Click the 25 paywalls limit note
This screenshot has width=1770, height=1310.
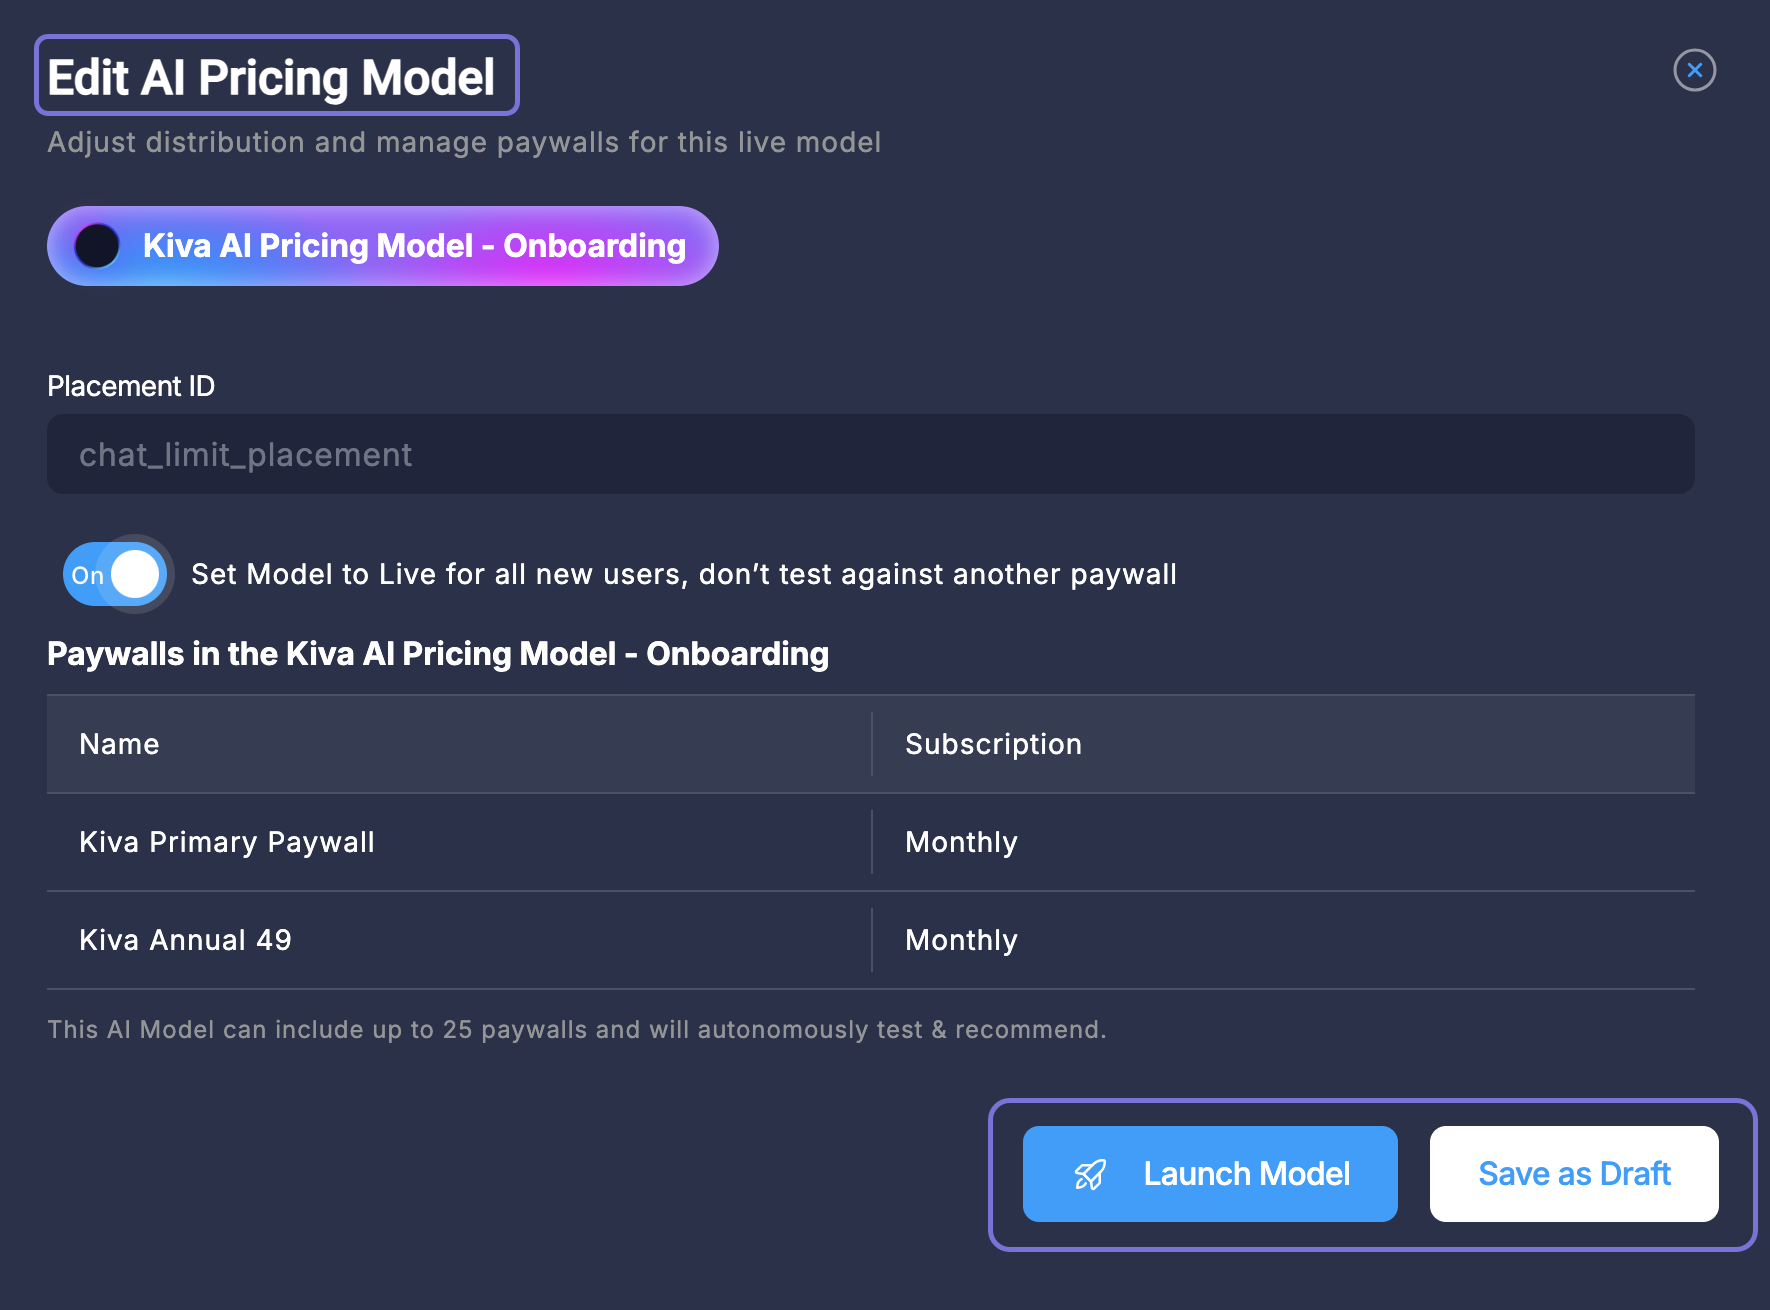[577, 1029]
